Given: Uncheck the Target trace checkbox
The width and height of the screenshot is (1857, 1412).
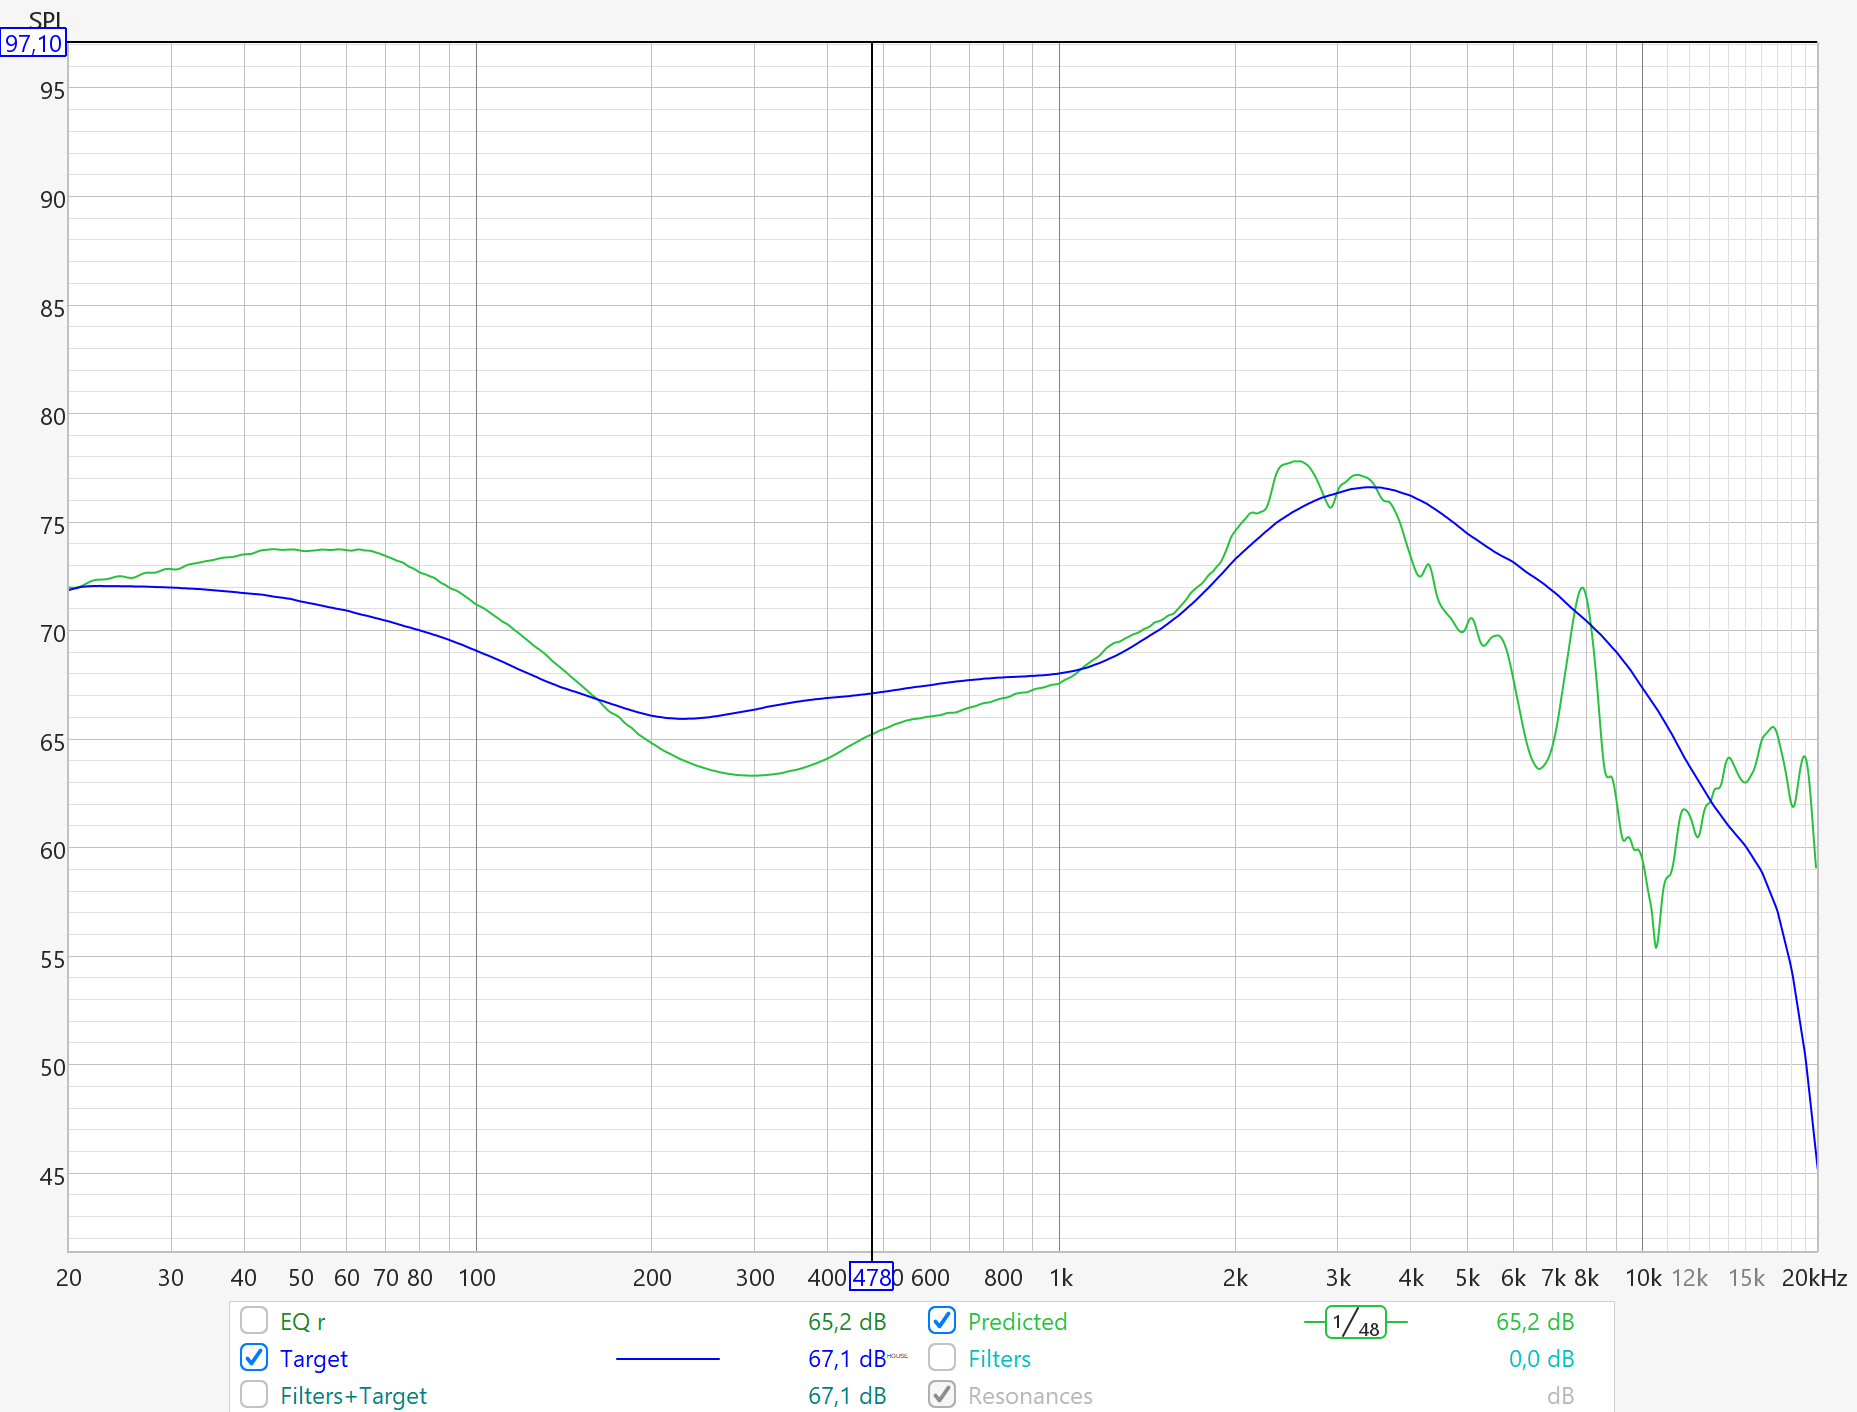Looking at the screenshot, I should (254, 1358).
